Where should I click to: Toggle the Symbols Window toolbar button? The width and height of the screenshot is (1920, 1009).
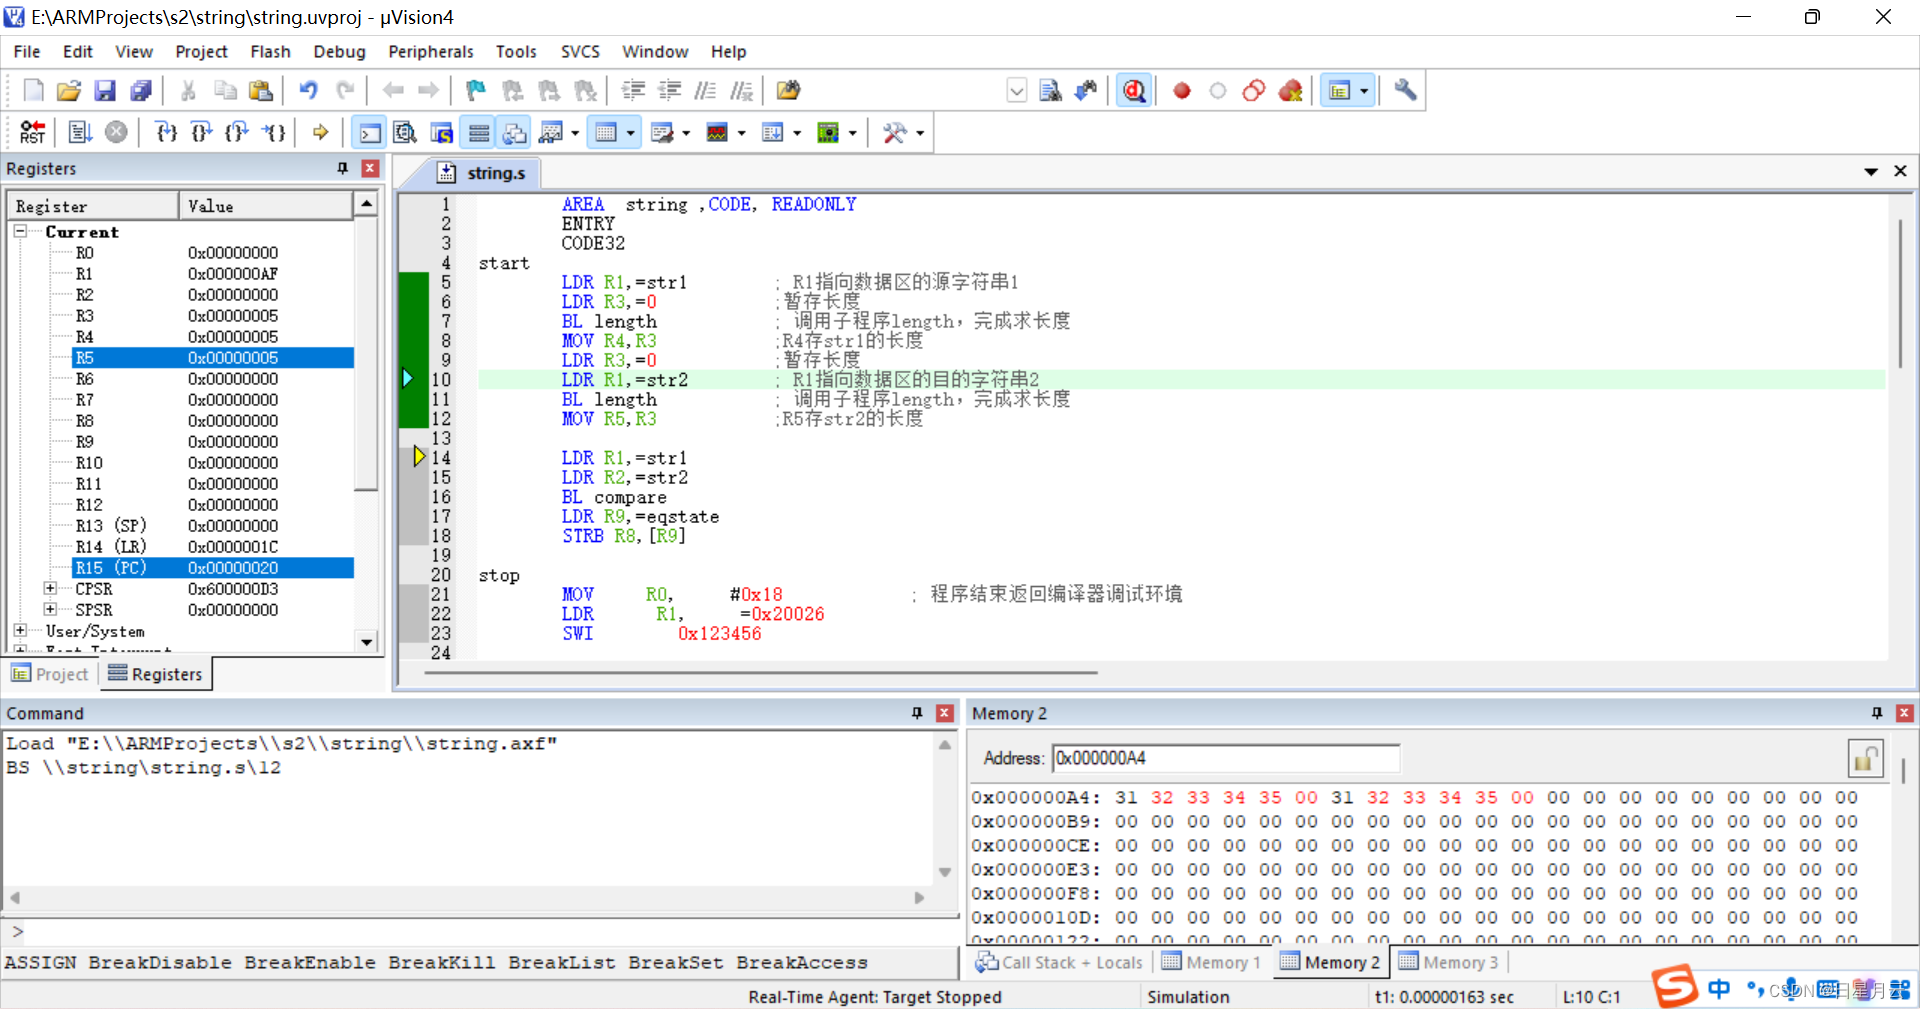pyautogui.click(x=442, y=132)
